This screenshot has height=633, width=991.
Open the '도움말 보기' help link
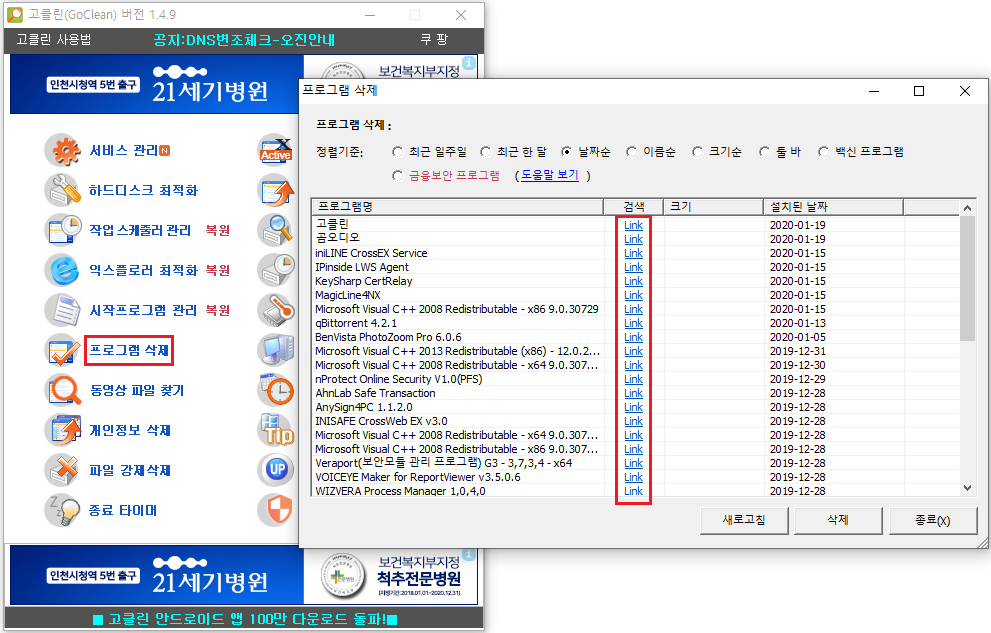pos(550,175)
